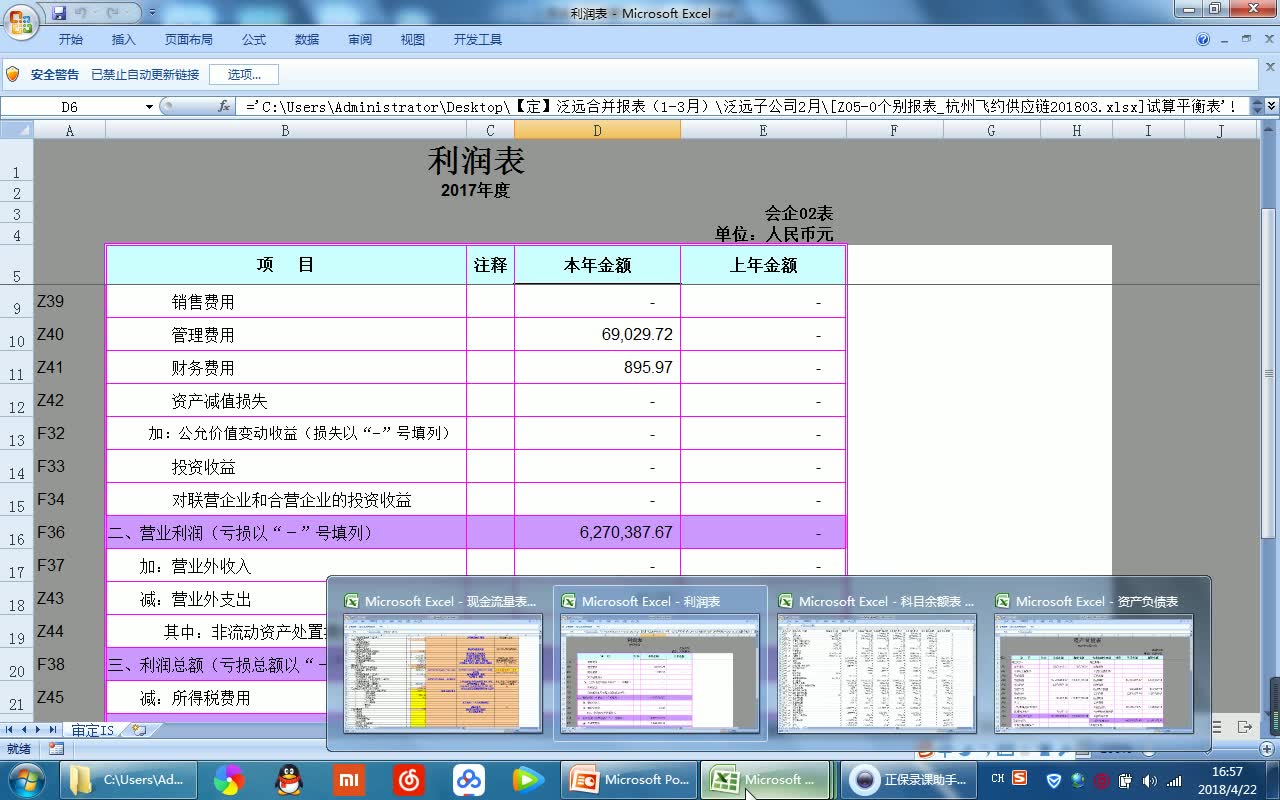Open Excel Help with the question mark icon
The image size is (1280, 800).
pyautogui.click(x=1203, y=39)
